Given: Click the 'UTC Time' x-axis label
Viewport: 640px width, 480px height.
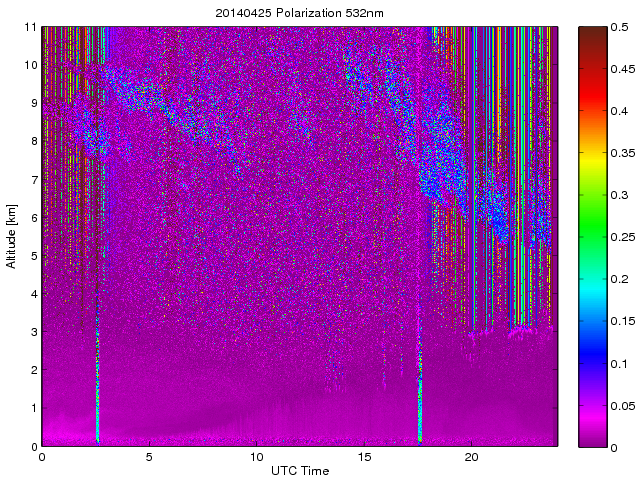Looking at the screenshot, I should click(299, 470).
